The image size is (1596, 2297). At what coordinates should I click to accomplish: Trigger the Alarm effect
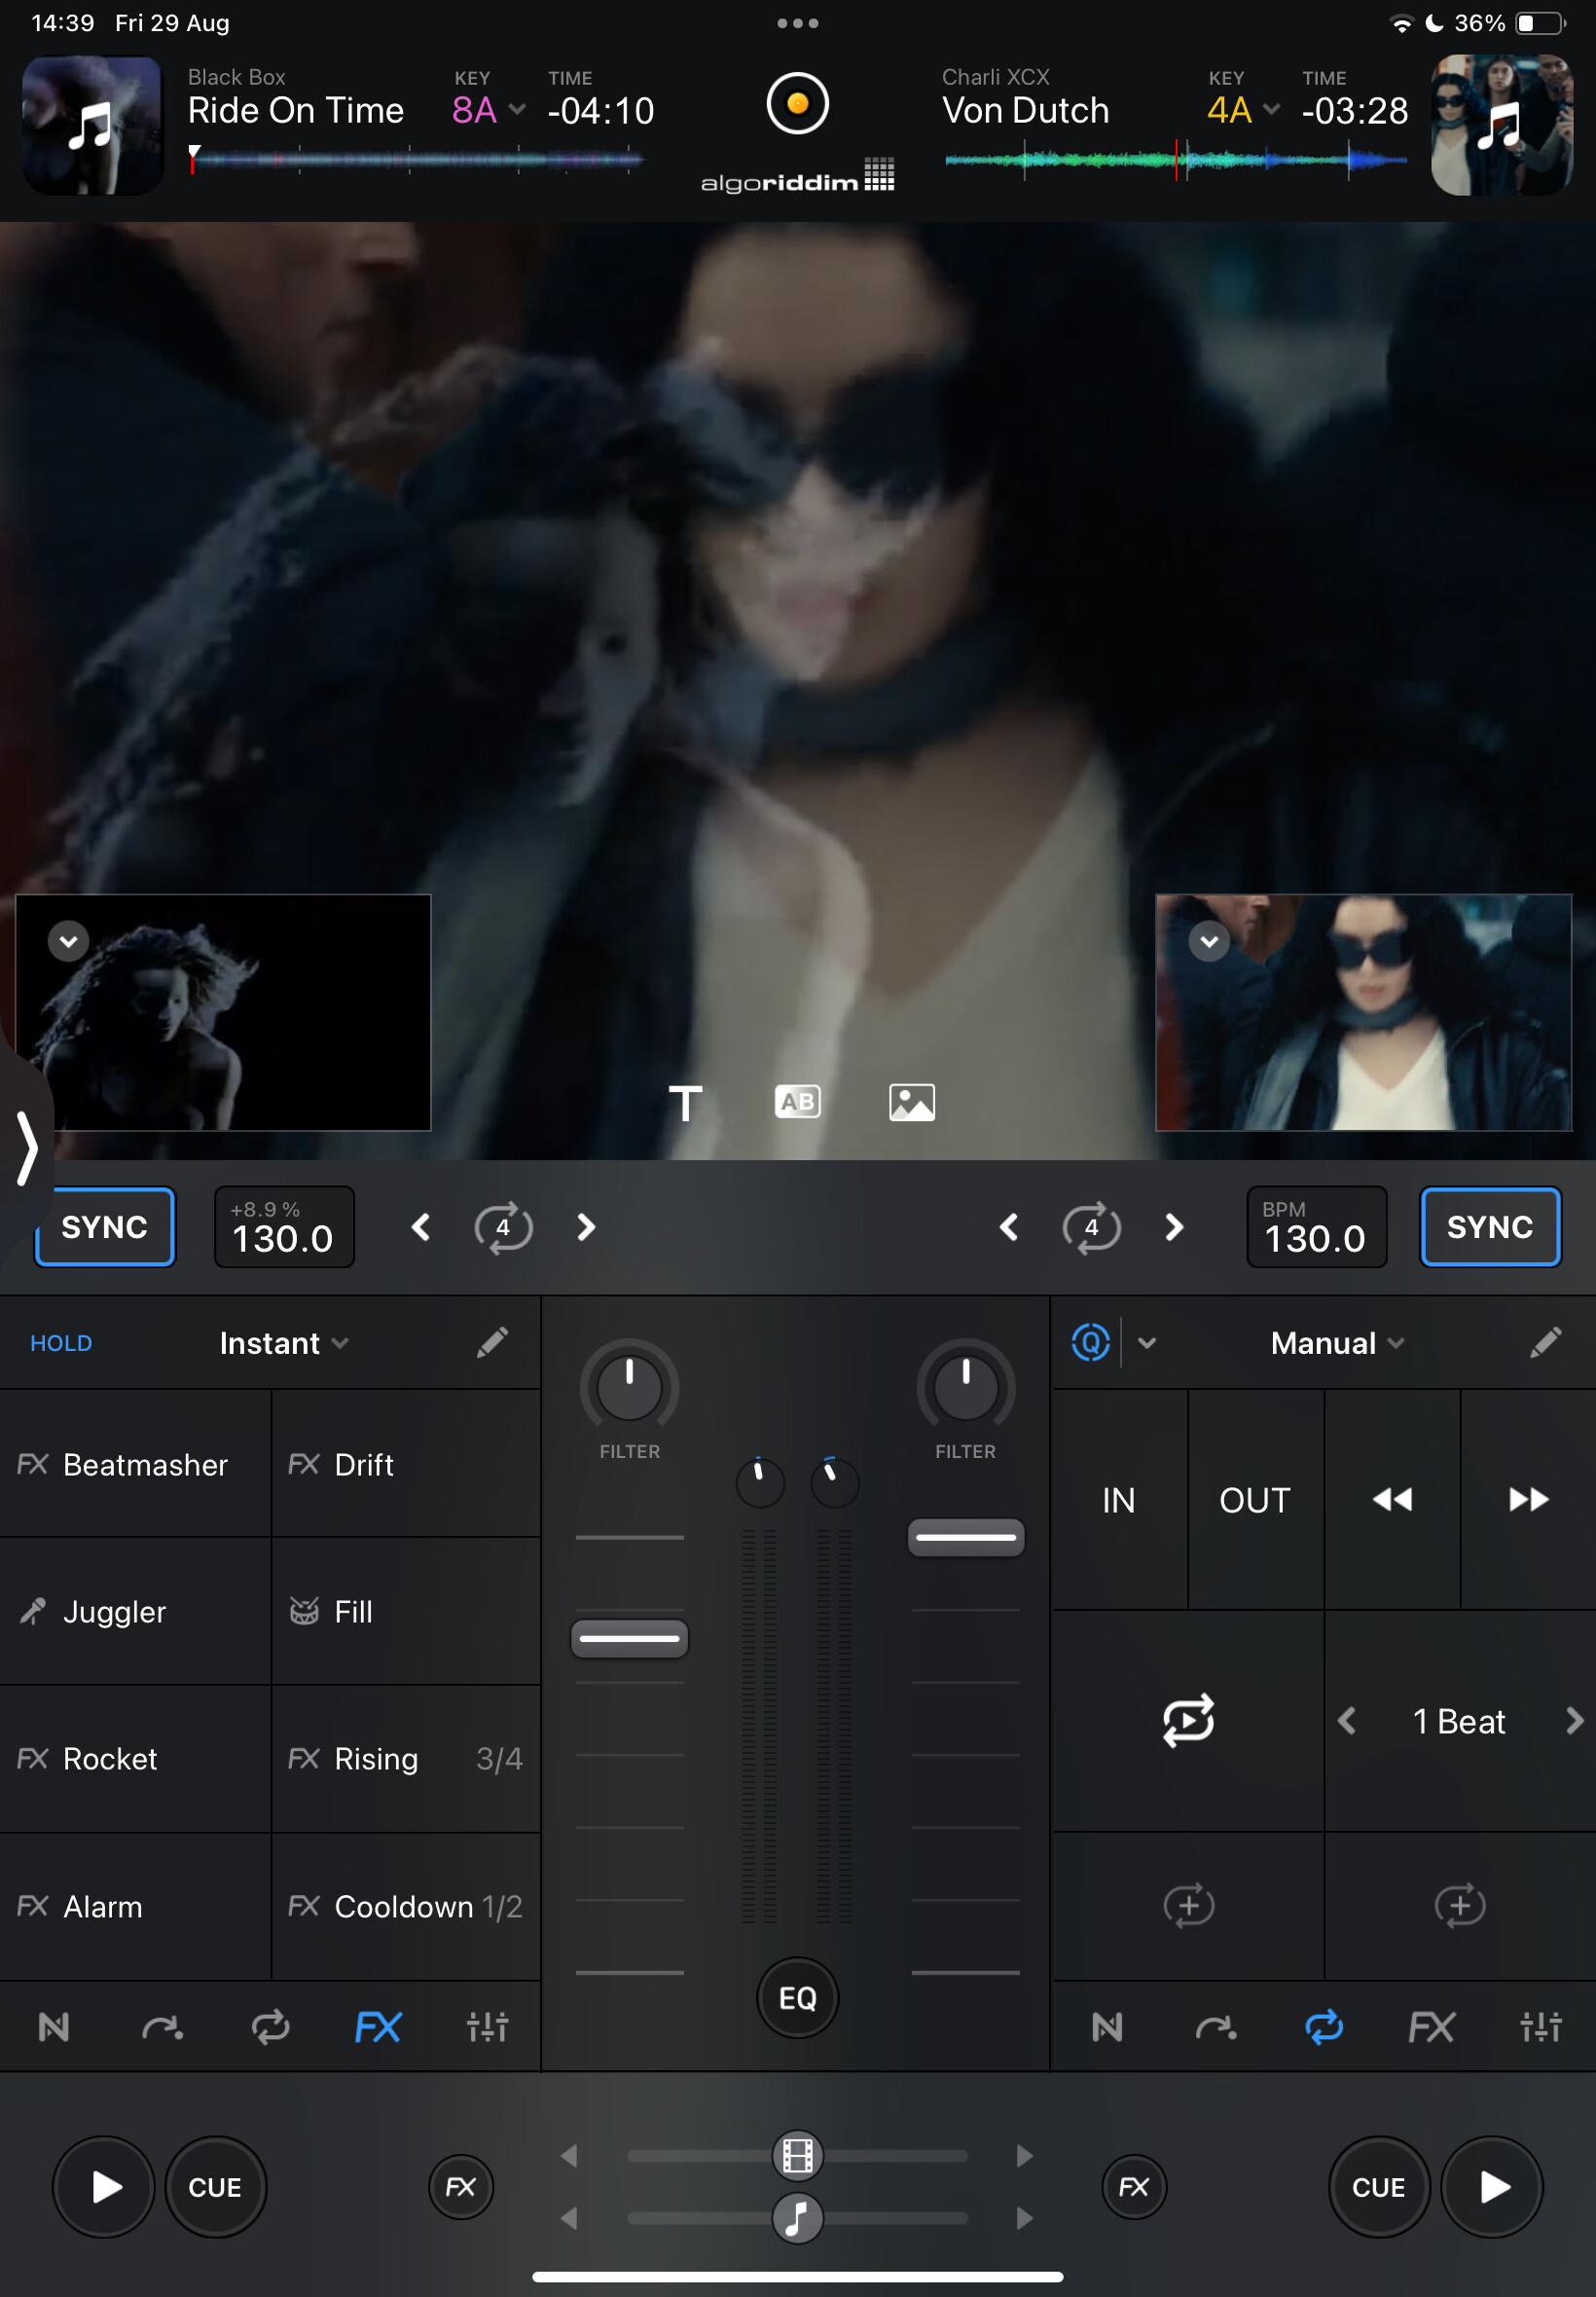(135, 1906)
